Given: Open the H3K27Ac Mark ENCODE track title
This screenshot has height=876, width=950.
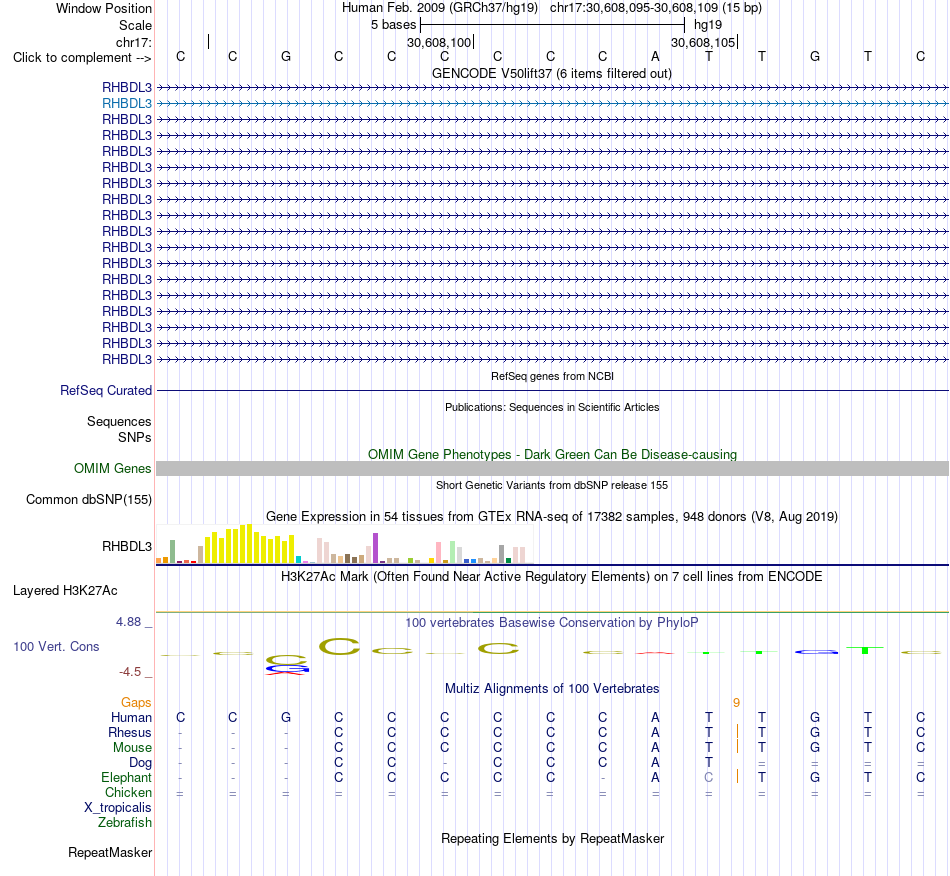Looking at the screenshot, I should coord(552,576).
